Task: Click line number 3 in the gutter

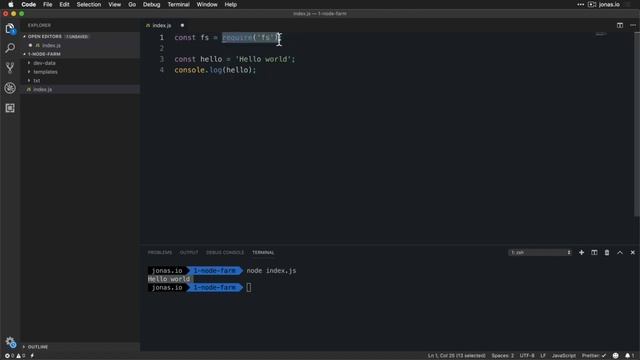Action: pos(162,59)
